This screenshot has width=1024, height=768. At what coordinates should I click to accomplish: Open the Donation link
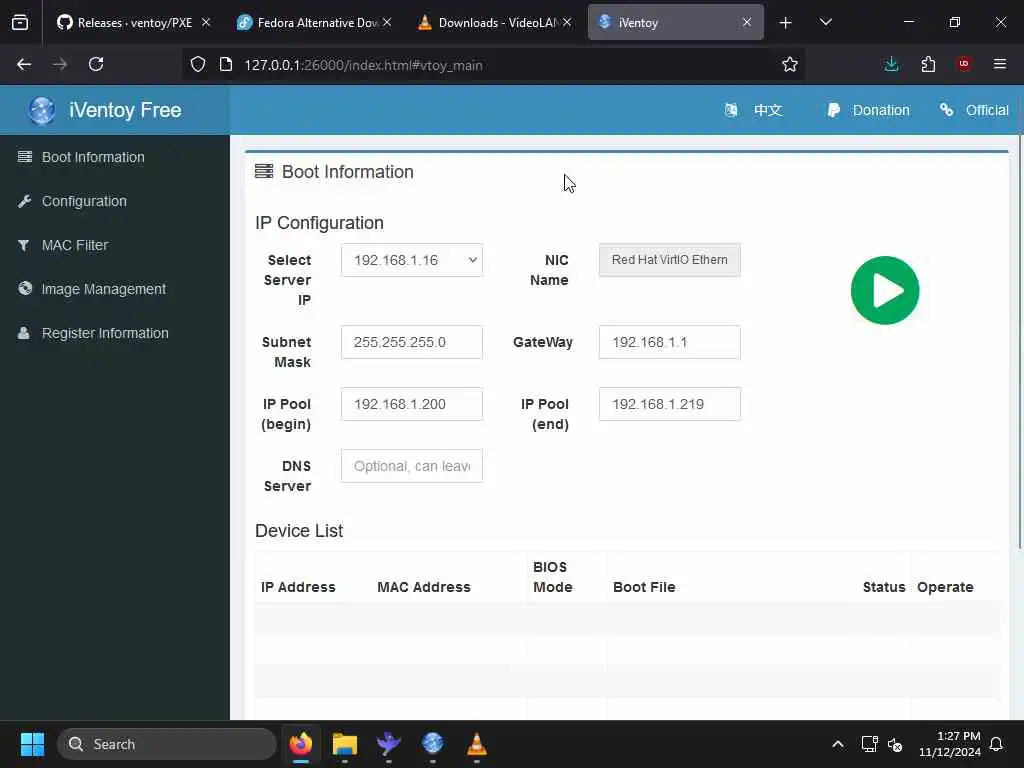tap(881, 110)
